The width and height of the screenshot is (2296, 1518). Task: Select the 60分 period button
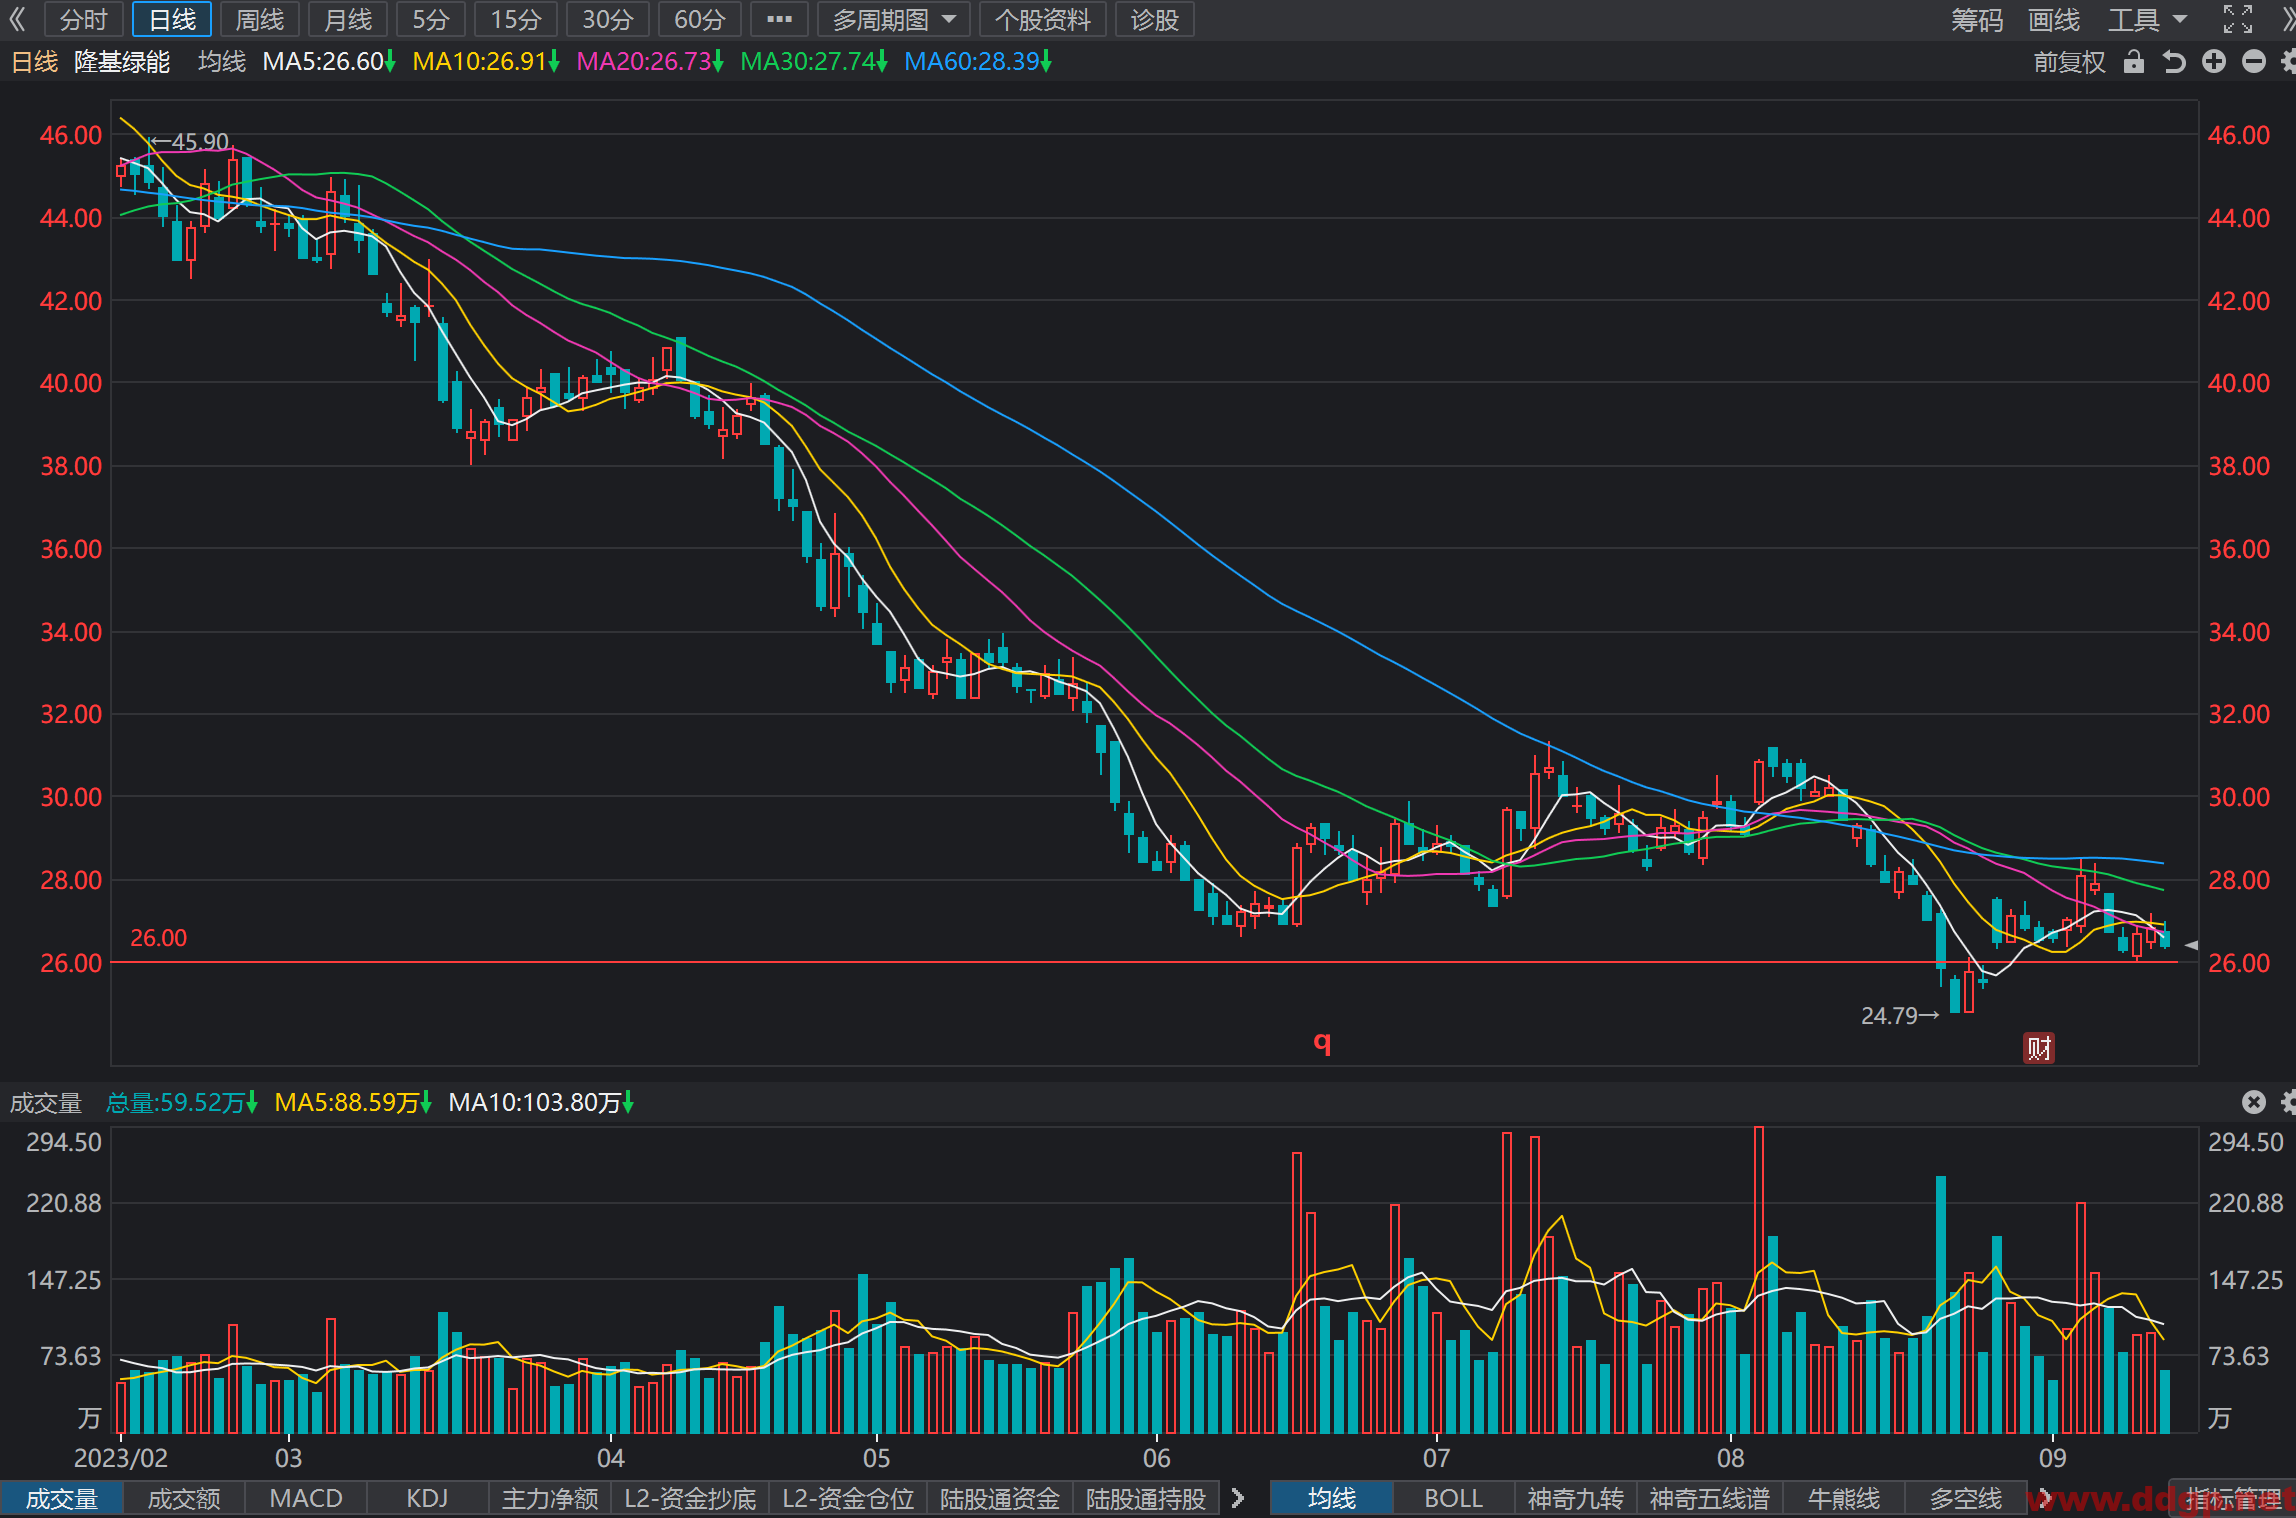point(699,19)
